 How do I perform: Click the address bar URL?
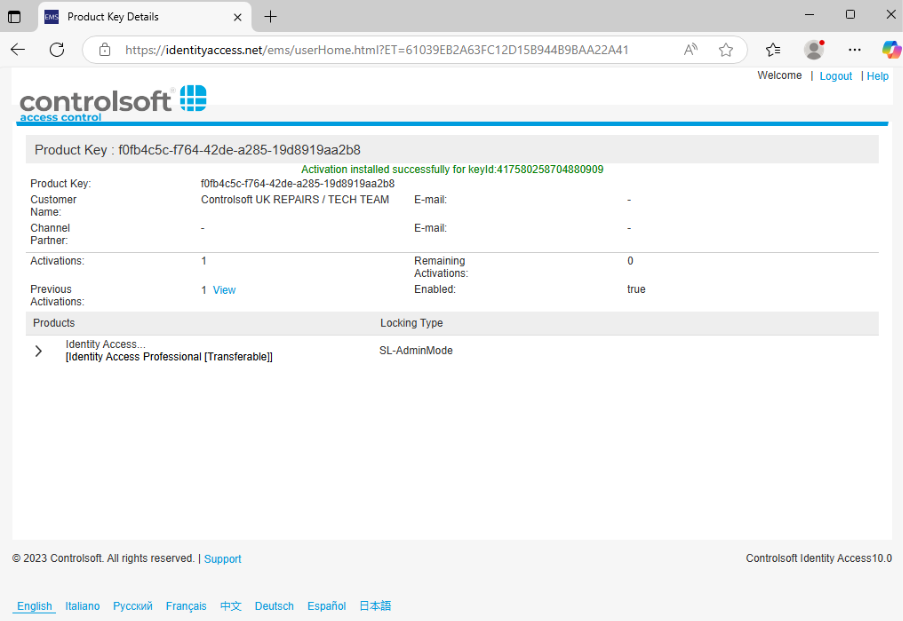click(377, 50)
